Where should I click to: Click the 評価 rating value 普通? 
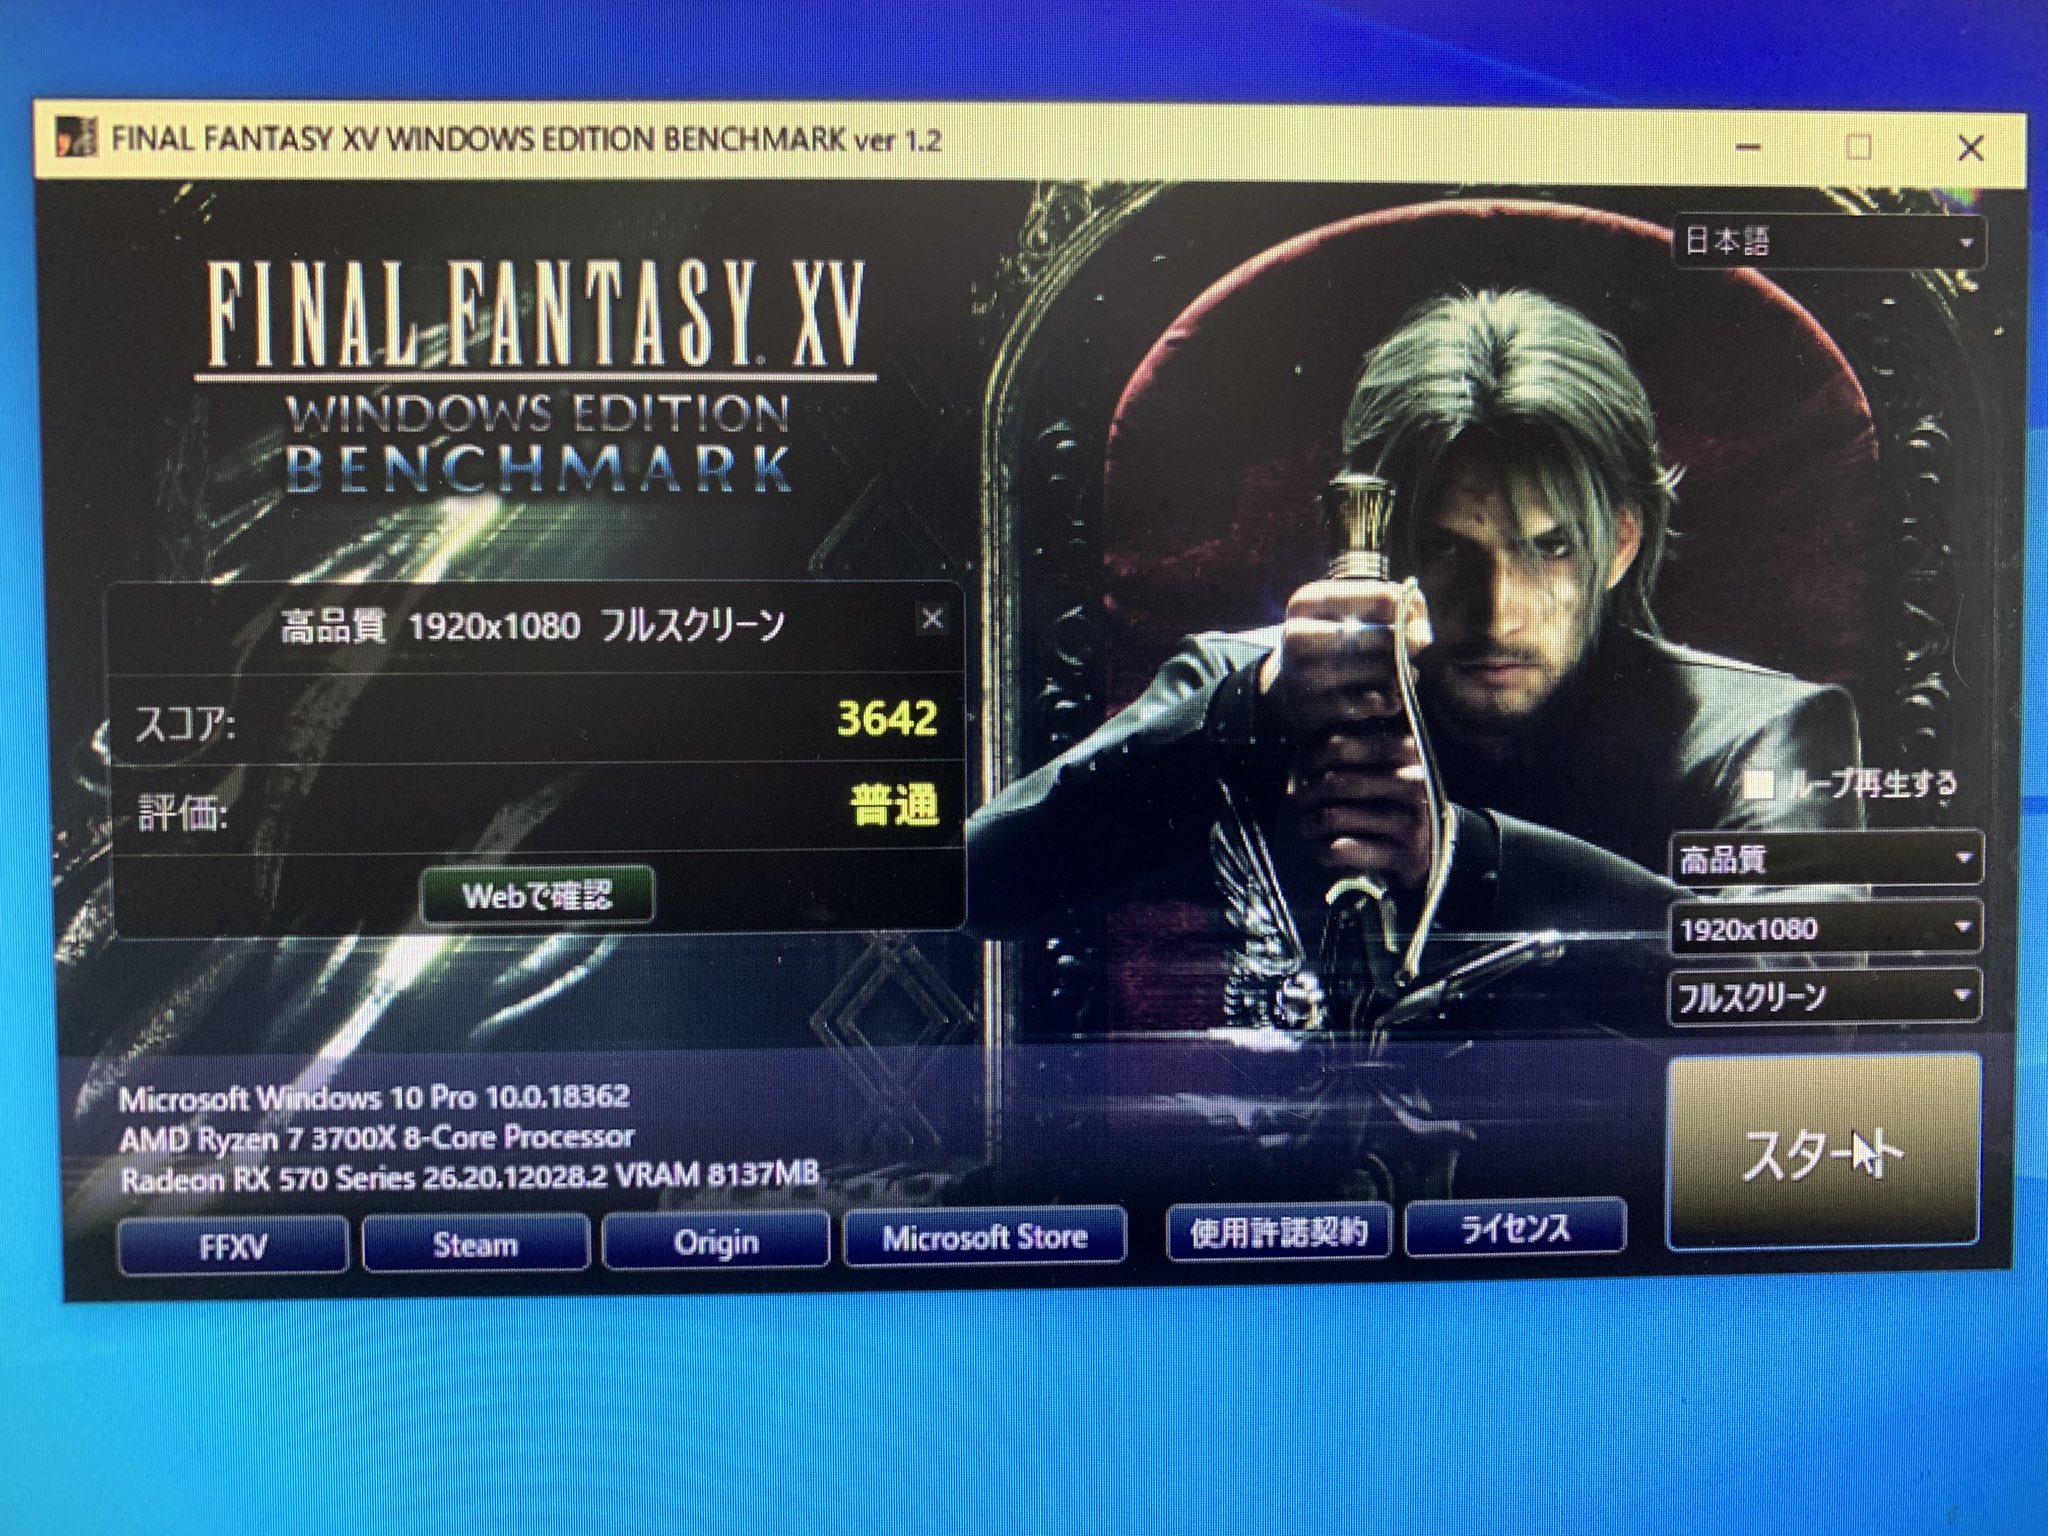point(894,805)
